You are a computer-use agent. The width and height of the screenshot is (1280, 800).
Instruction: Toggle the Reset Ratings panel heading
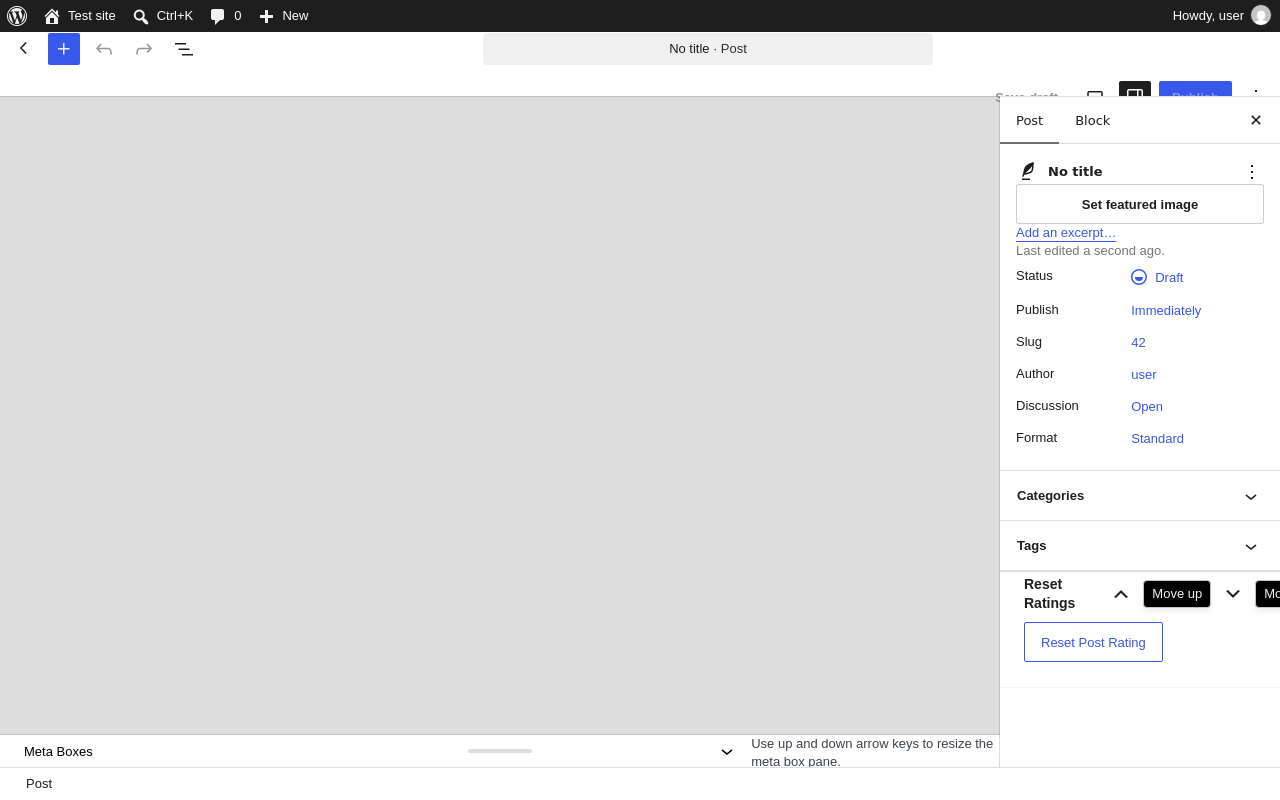pyautogui.click(x=1050, y=594)
